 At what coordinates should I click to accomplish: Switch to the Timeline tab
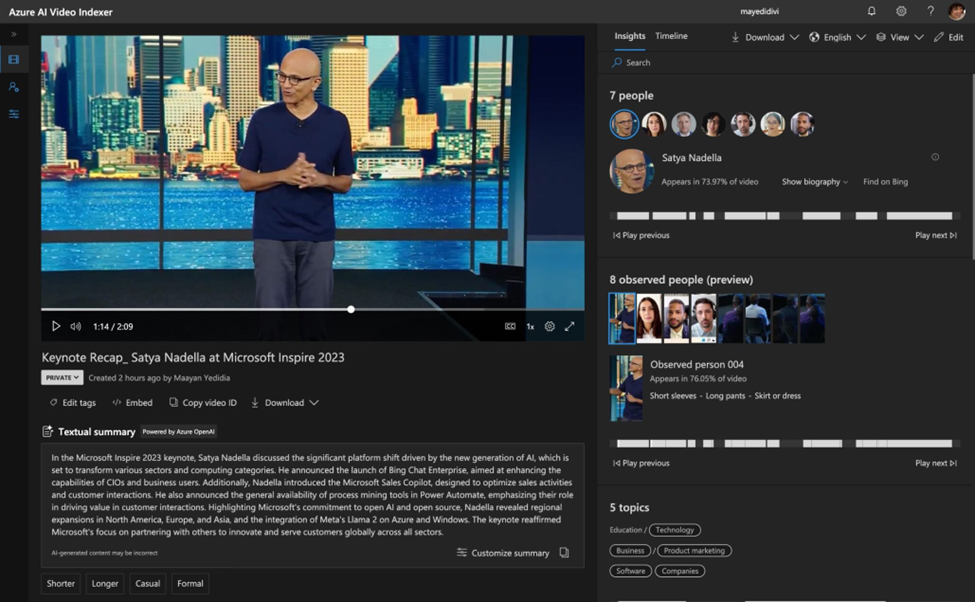pos(672,36)
